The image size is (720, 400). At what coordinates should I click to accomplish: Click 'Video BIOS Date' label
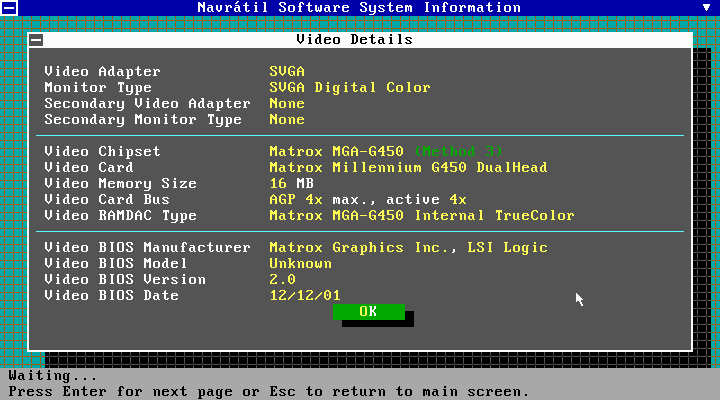coord(111,296)
